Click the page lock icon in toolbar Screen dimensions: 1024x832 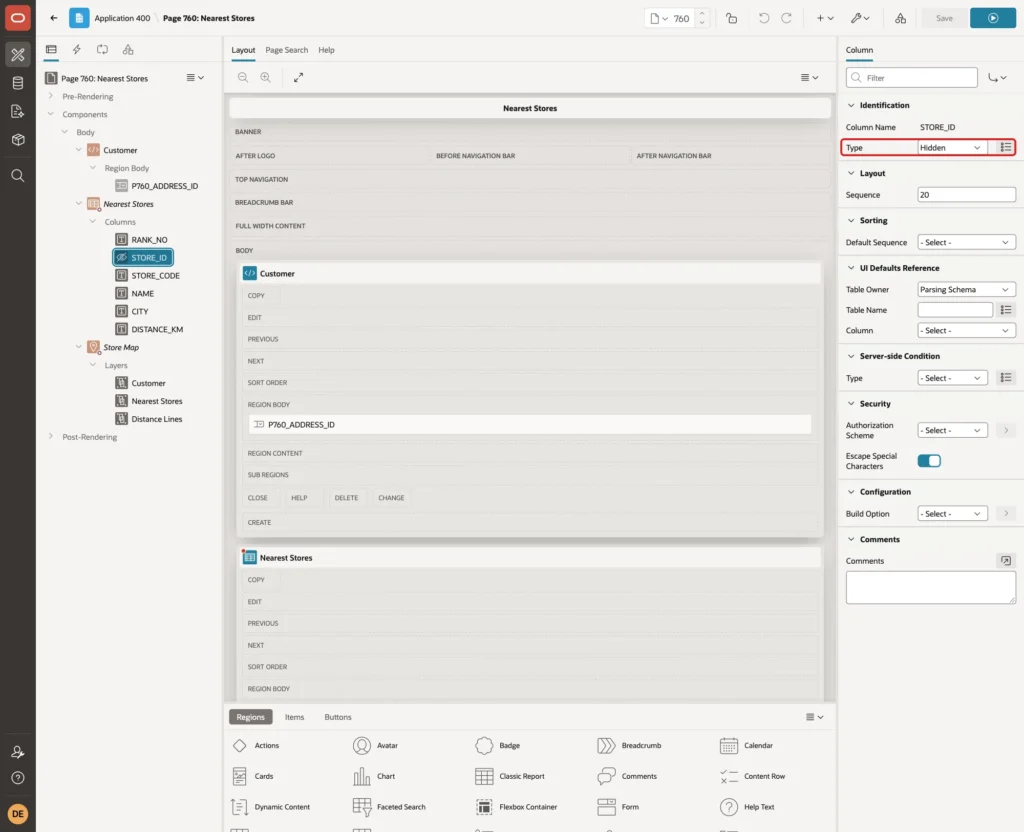pos(731,18)
